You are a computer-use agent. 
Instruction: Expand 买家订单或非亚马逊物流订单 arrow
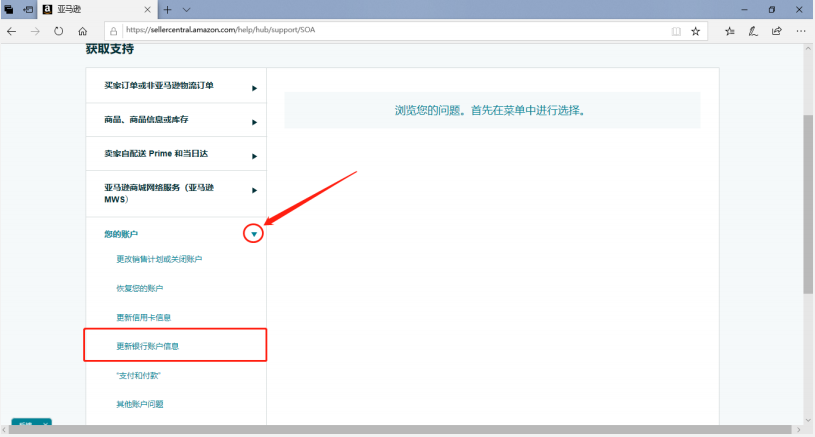pos(254,88)
